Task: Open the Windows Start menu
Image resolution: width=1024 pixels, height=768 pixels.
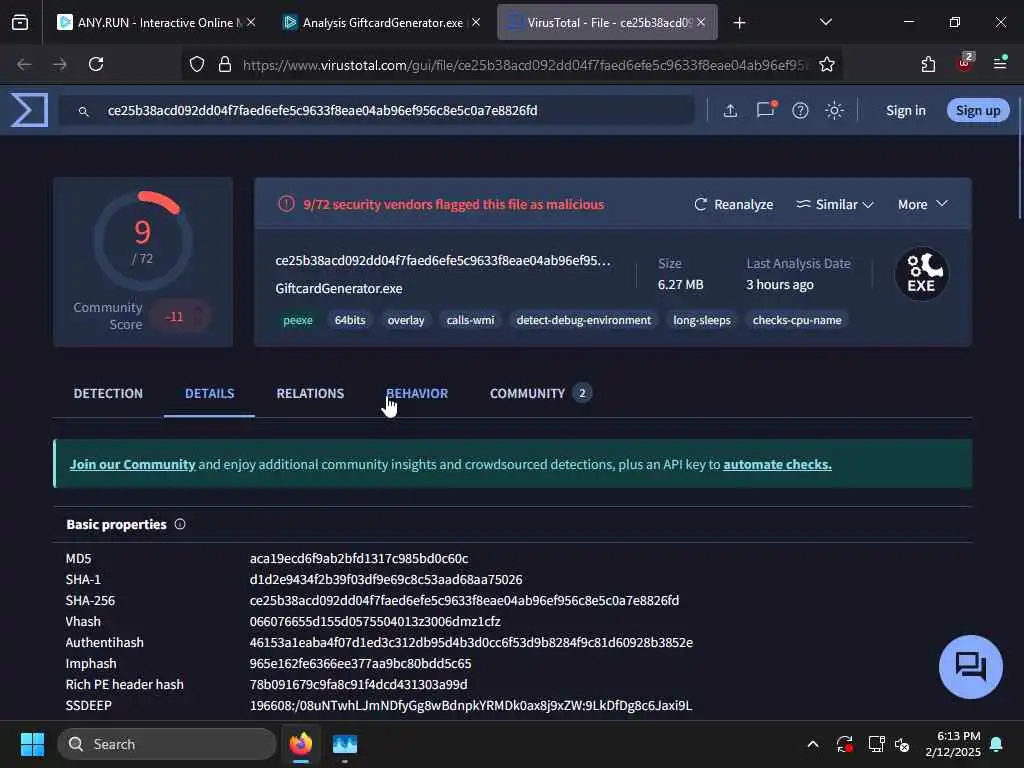Action: point(32,744)
